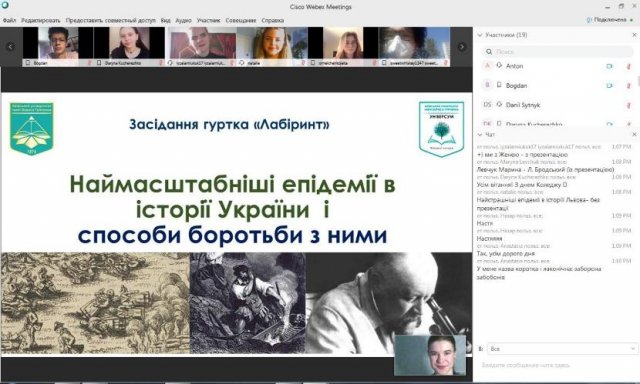Screen dimensions: 640x384
Task: Close the Participants panel
Action: pos(634,35)
